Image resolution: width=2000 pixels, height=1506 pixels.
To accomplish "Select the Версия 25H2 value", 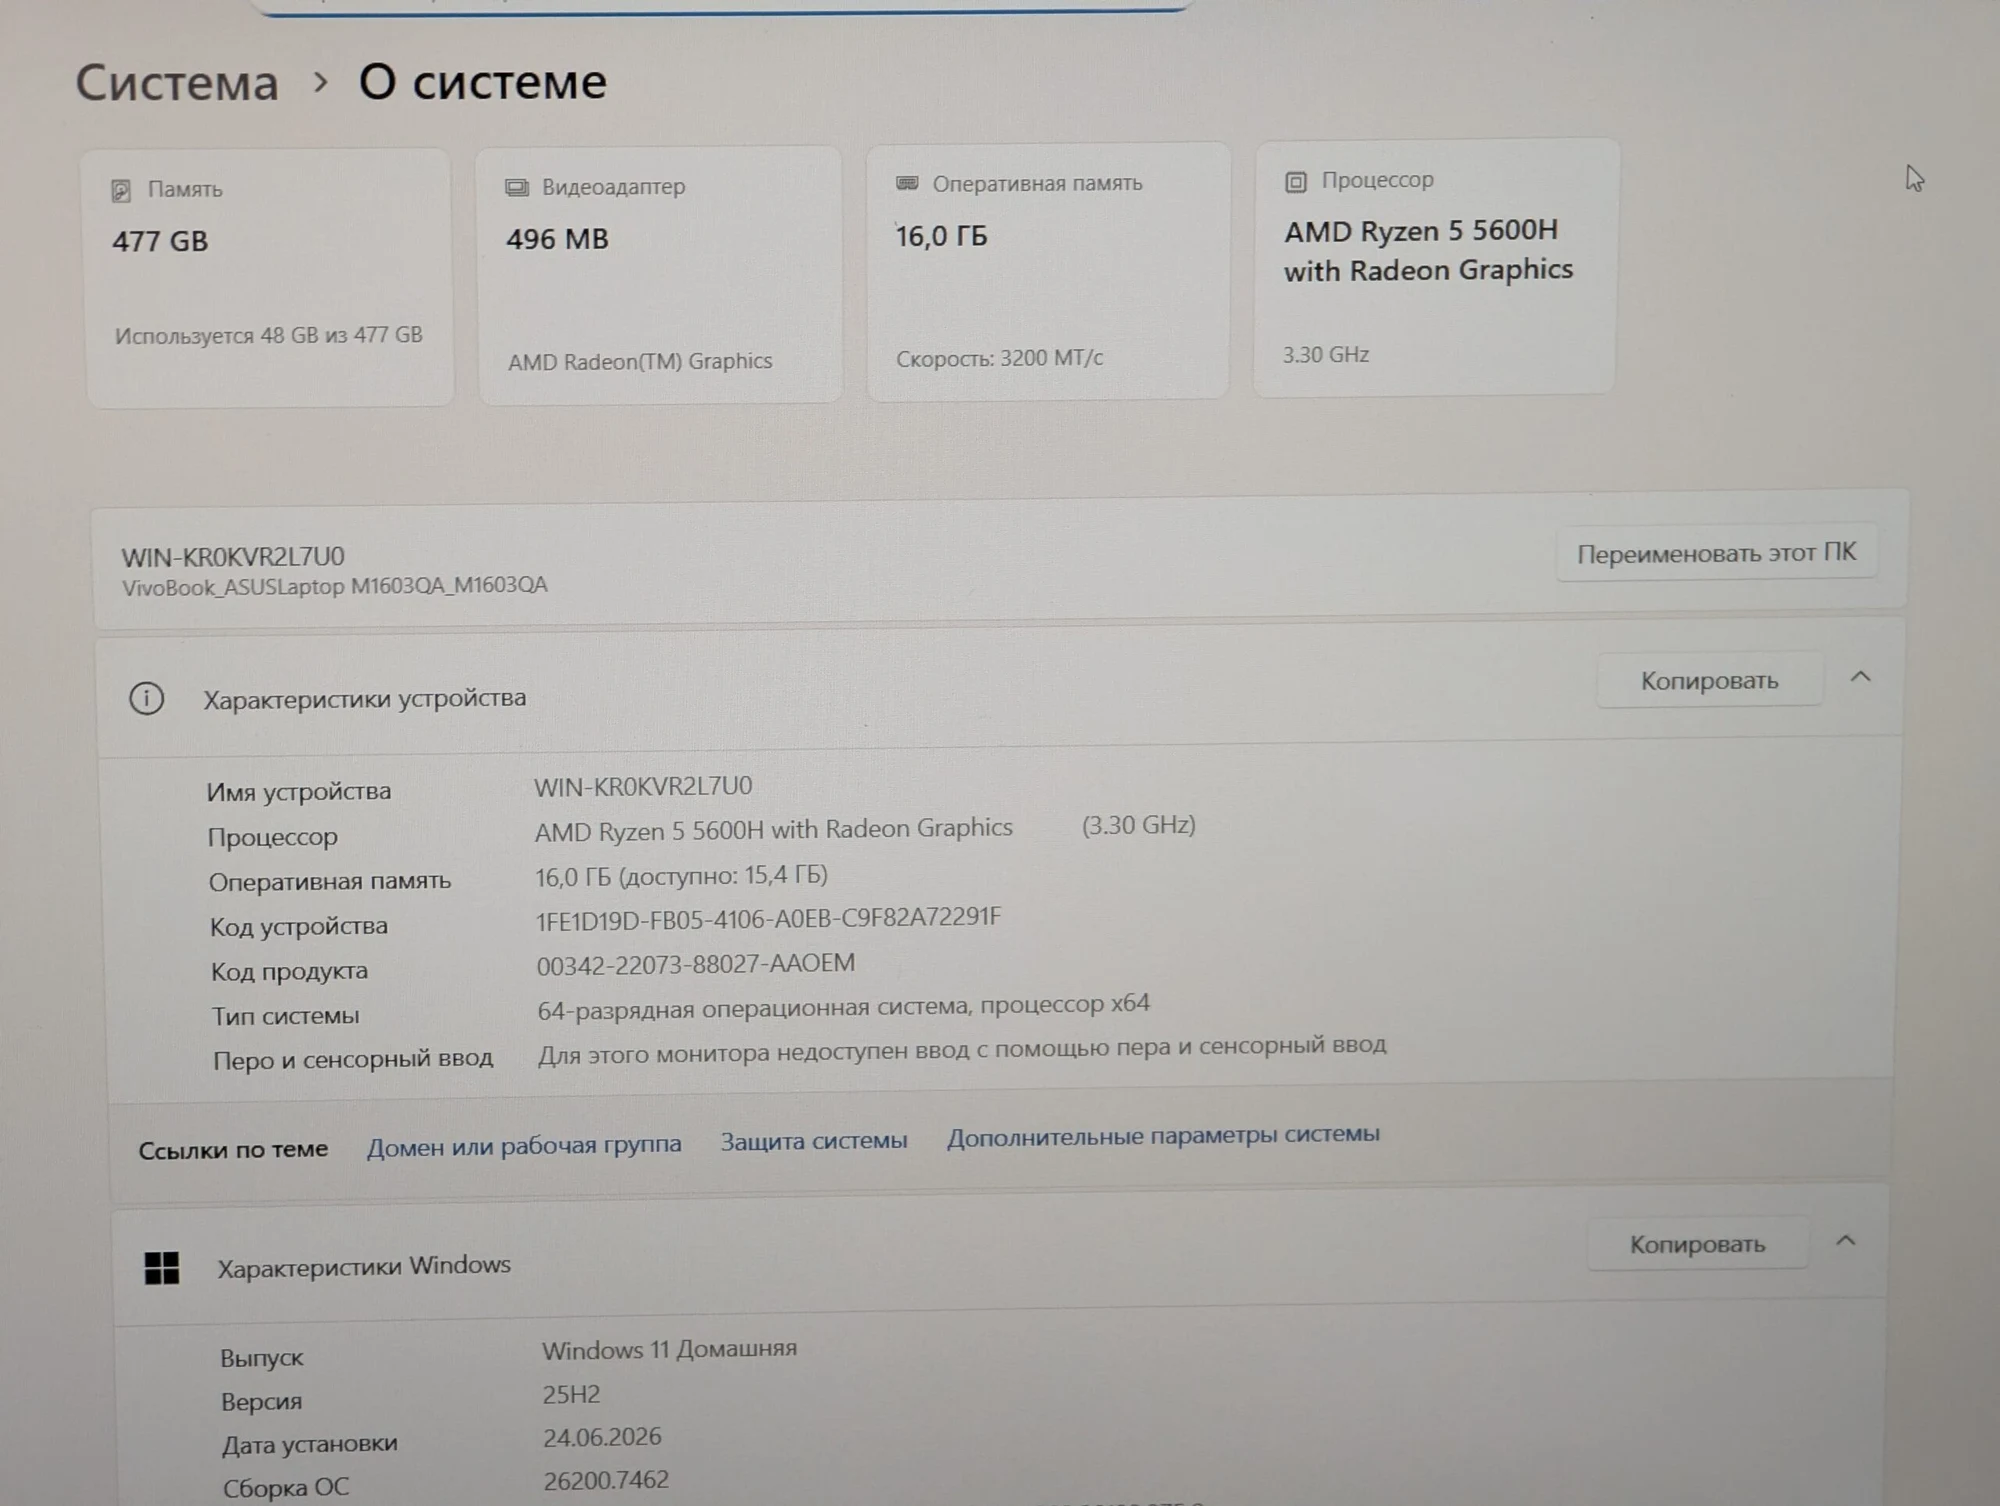I will point(571,1394).
